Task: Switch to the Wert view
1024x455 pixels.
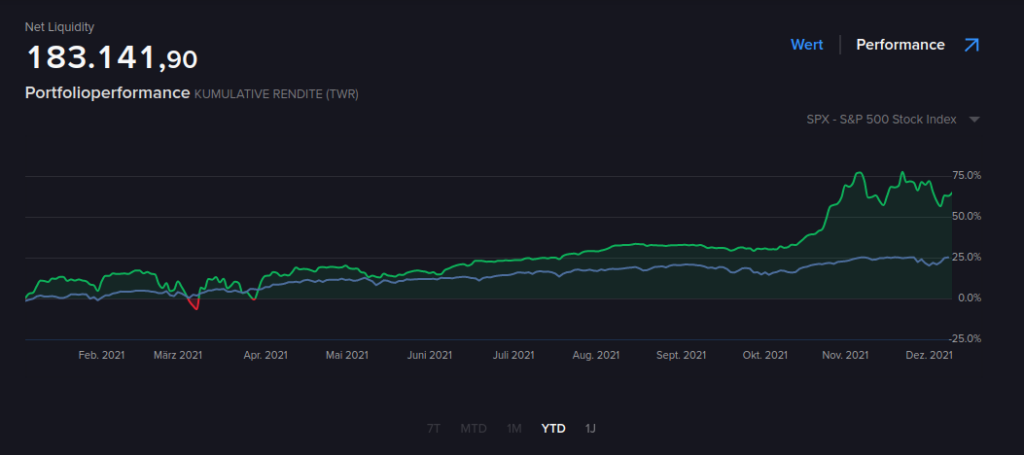Action: [806, 45]
